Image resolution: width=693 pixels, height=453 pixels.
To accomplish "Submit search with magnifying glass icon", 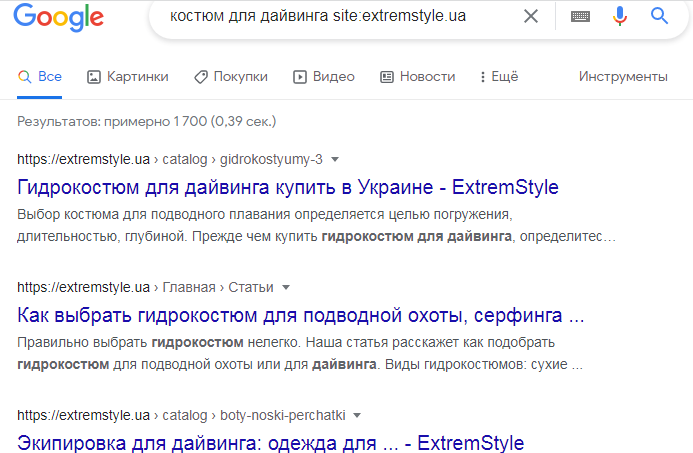I will (659, 16).
